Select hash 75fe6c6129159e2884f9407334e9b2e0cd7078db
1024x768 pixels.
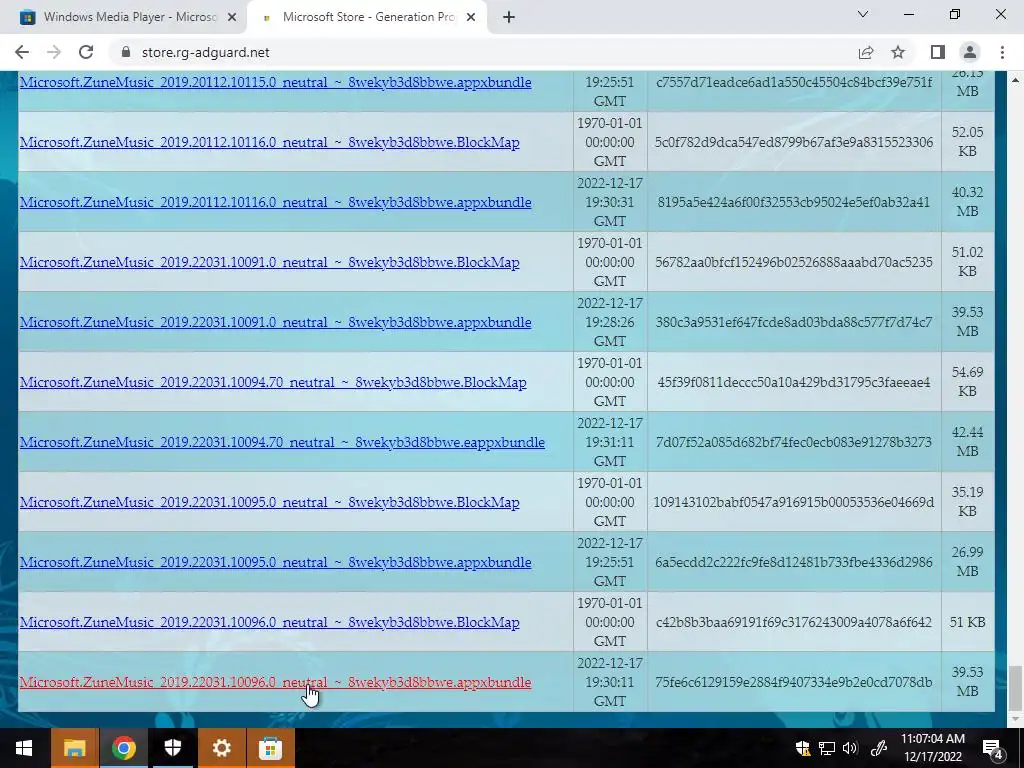pyautogui.click(x=794, y=682)
